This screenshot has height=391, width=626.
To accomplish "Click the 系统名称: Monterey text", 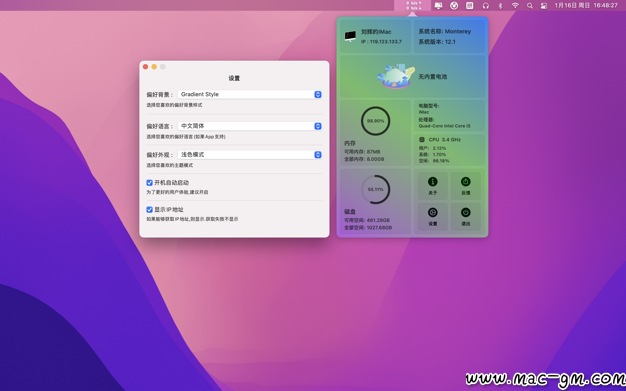I will coord(444,31).
